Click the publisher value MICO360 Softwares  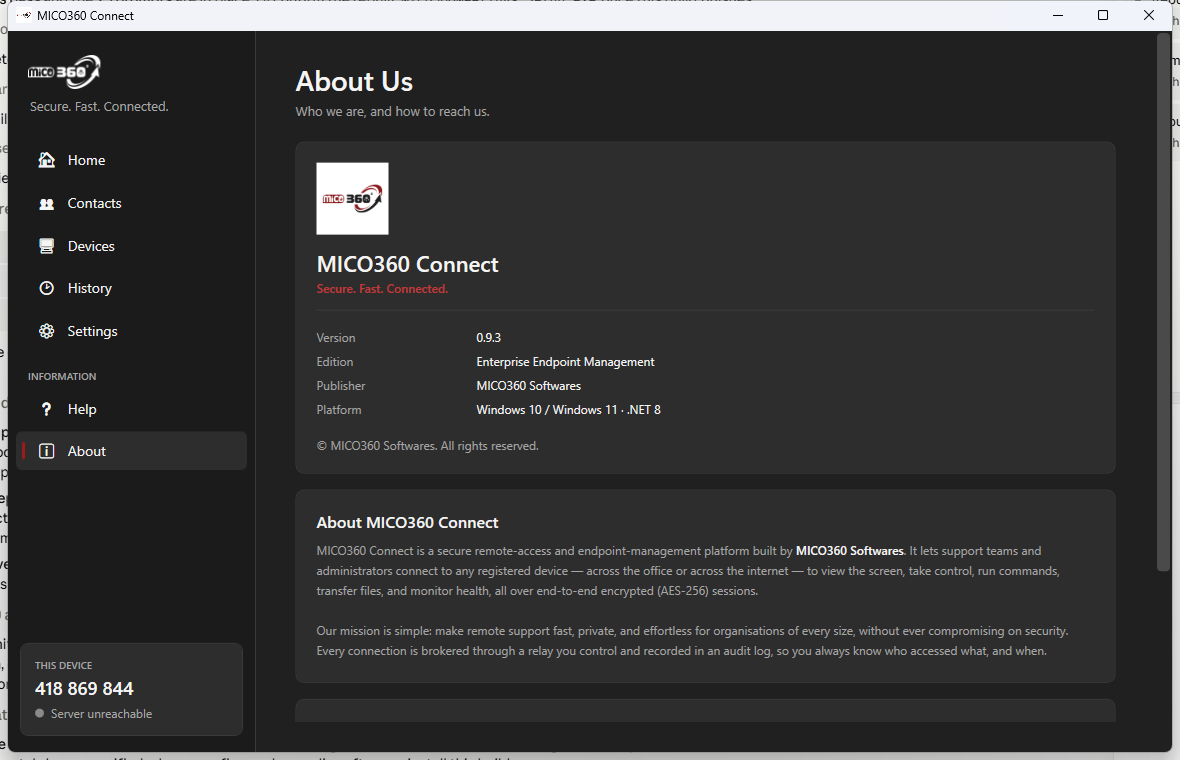point(528,386)
